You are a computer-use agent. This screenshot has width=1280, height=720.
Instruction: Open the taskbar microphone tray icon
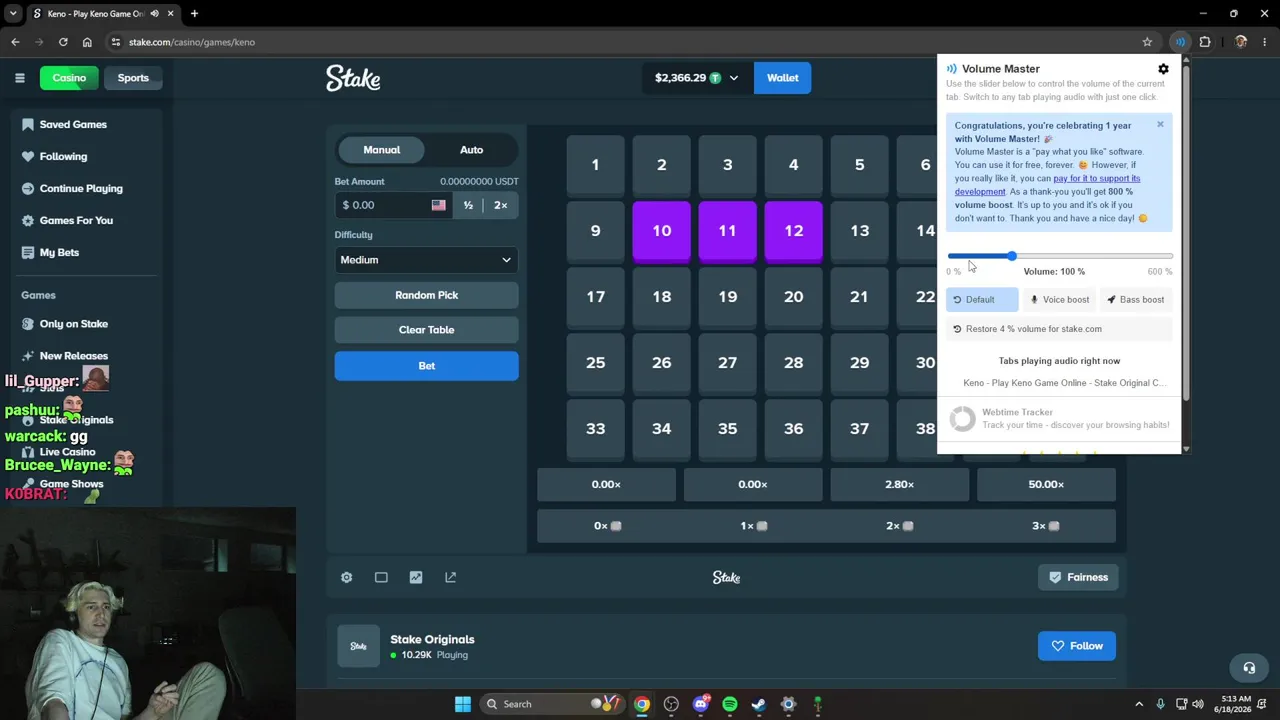(x=1160, y=704)
